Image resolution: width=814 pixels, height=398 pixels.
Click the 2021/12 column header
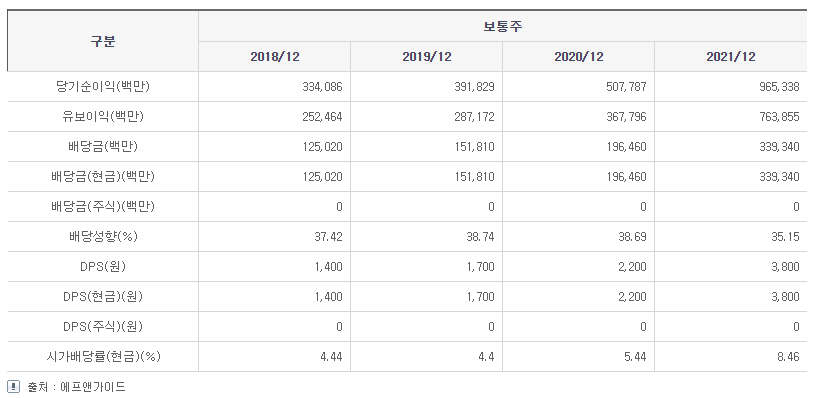coord(730,57)
